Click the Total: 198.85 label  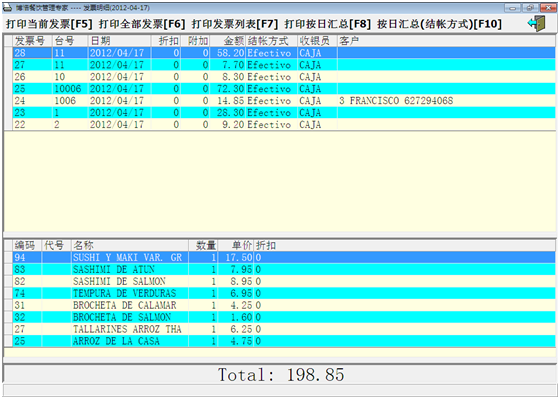tap(281, 375)
